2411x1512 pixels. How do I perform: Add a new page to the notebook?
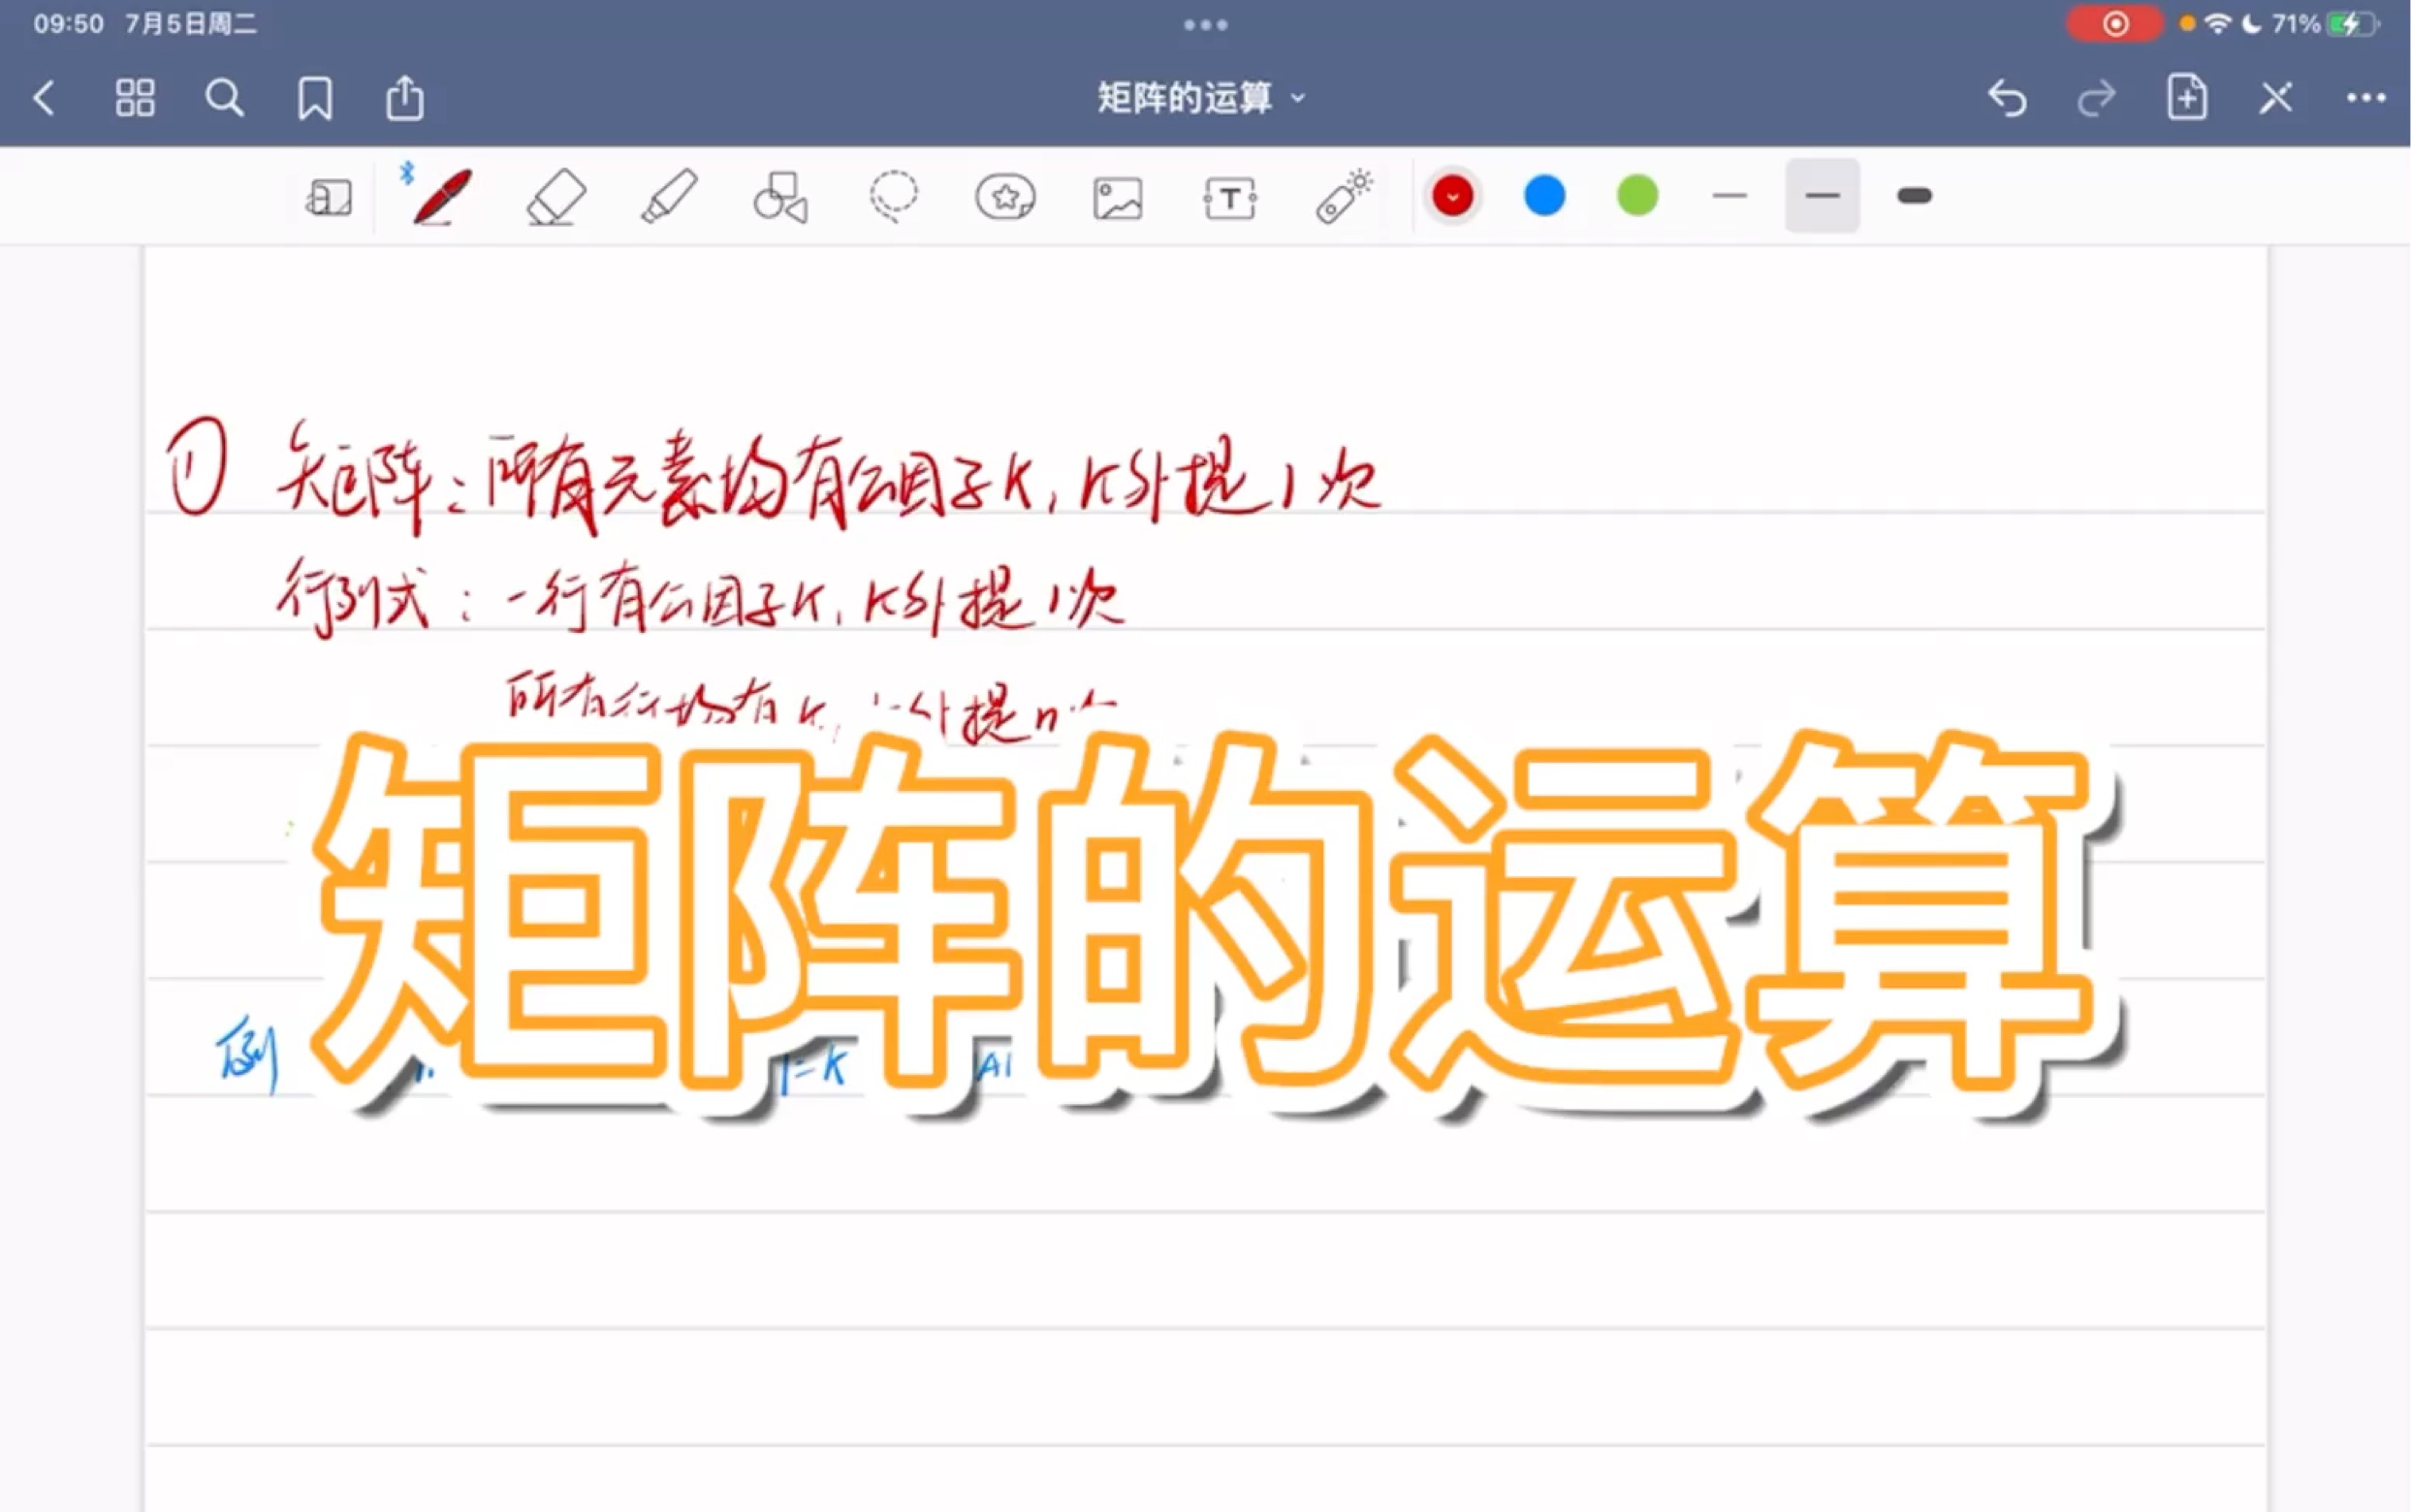2185,97
